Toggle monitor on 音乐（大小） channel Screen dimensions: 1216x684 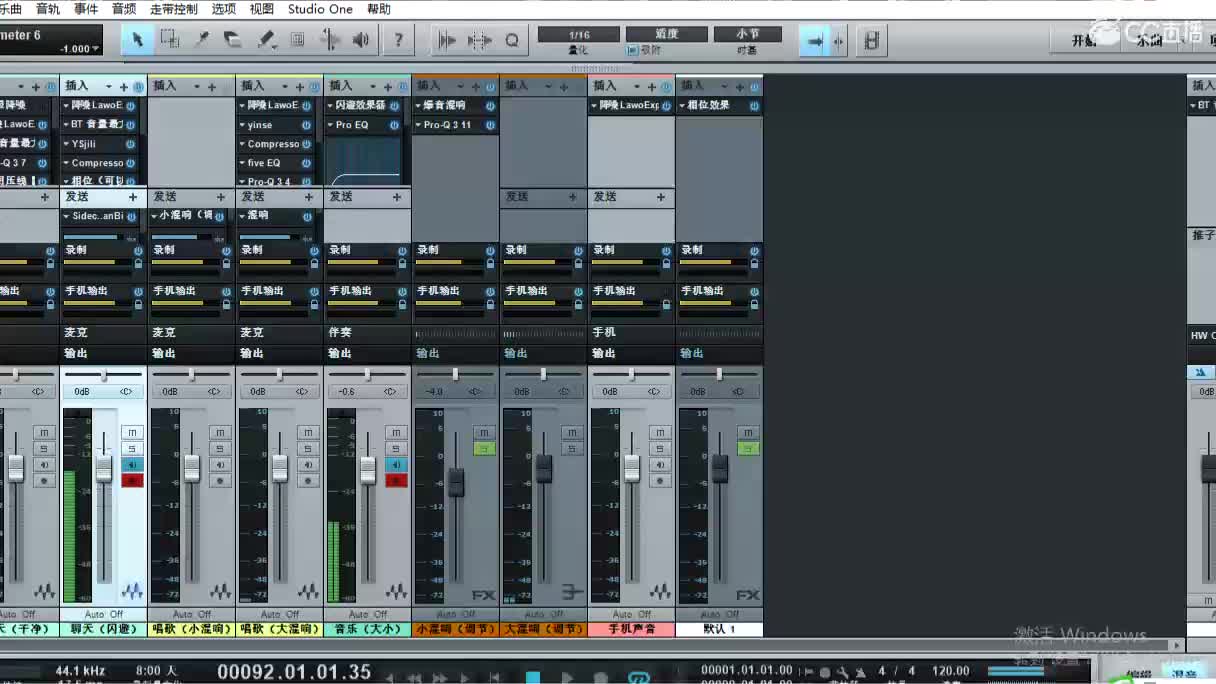click(396, 465)
